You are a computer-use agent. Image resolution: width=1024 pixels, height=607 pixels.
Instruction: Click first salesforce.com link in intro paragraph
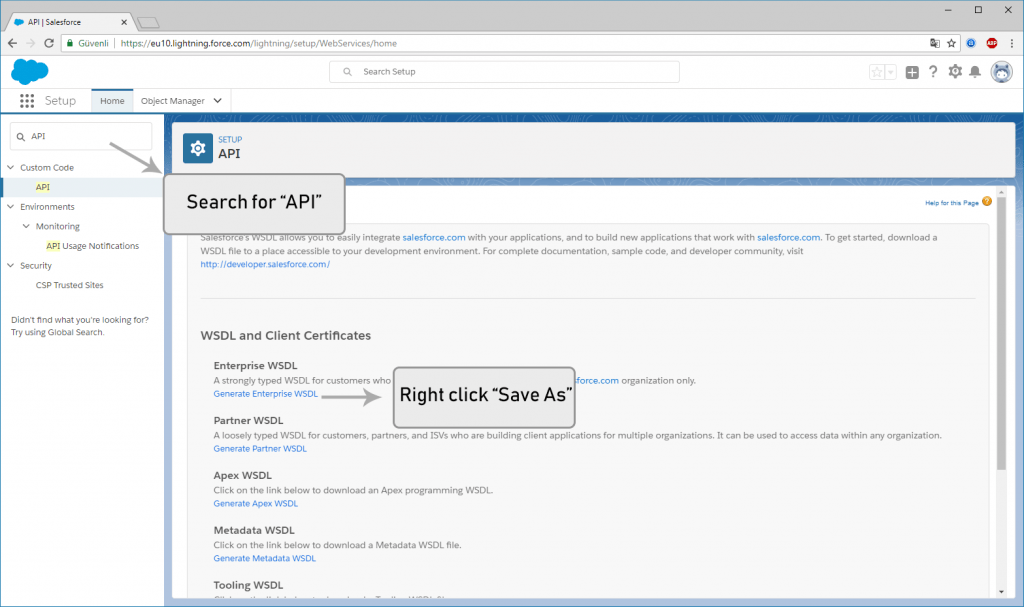(x=434, y=238)
